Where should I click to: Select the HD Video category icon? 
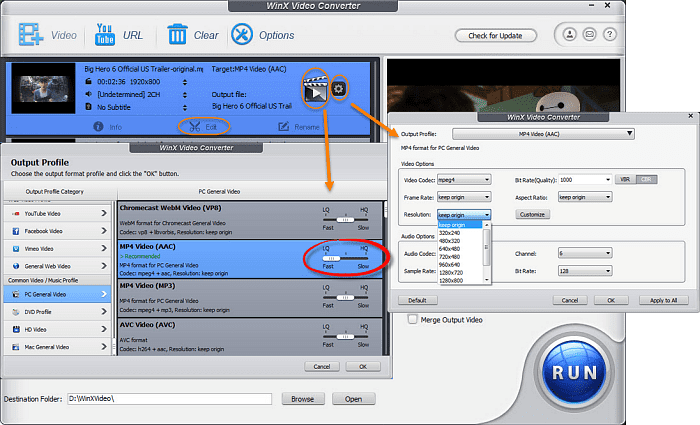pyautogui.click(x=16, y=329)
